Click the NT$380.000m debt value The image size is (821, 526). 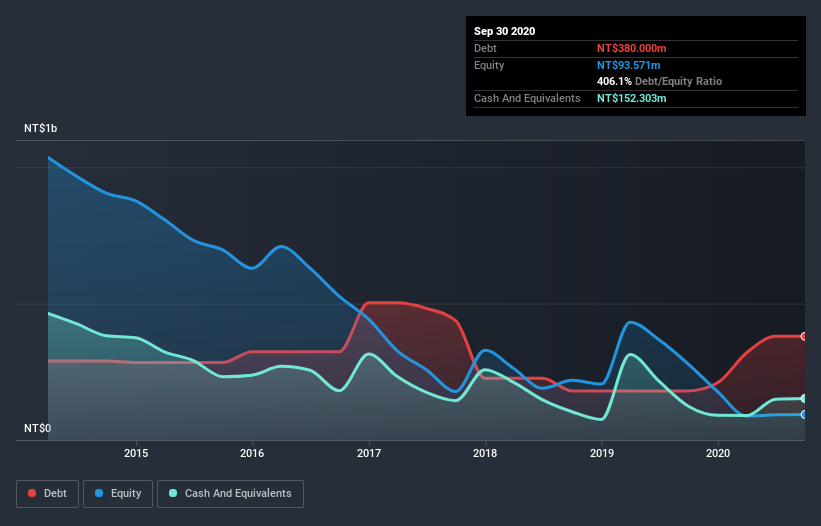coord(631,48)
